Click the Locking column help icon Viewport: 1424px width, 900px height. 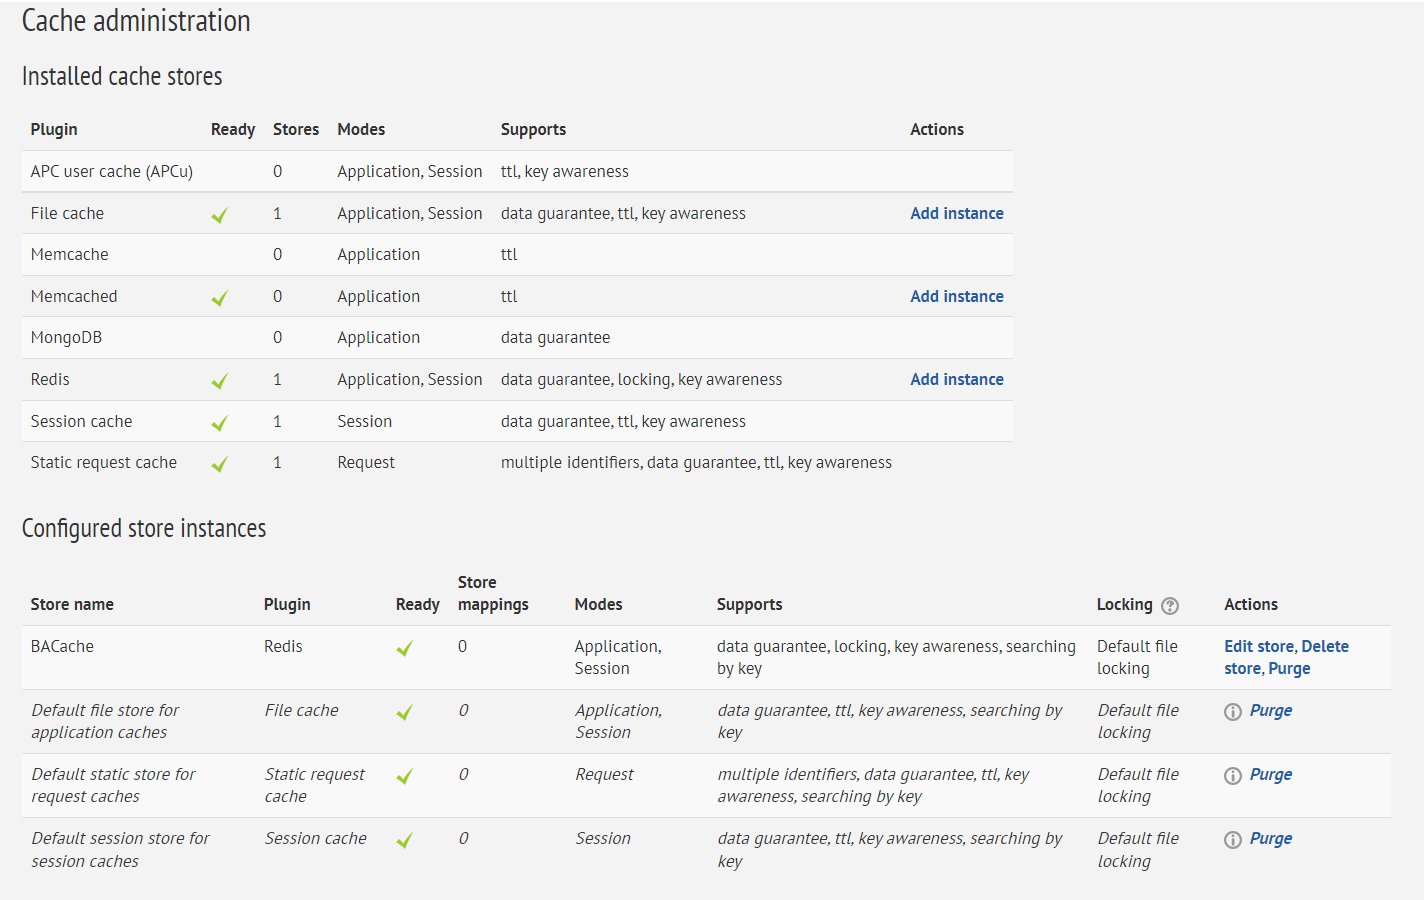(1172, 605)
